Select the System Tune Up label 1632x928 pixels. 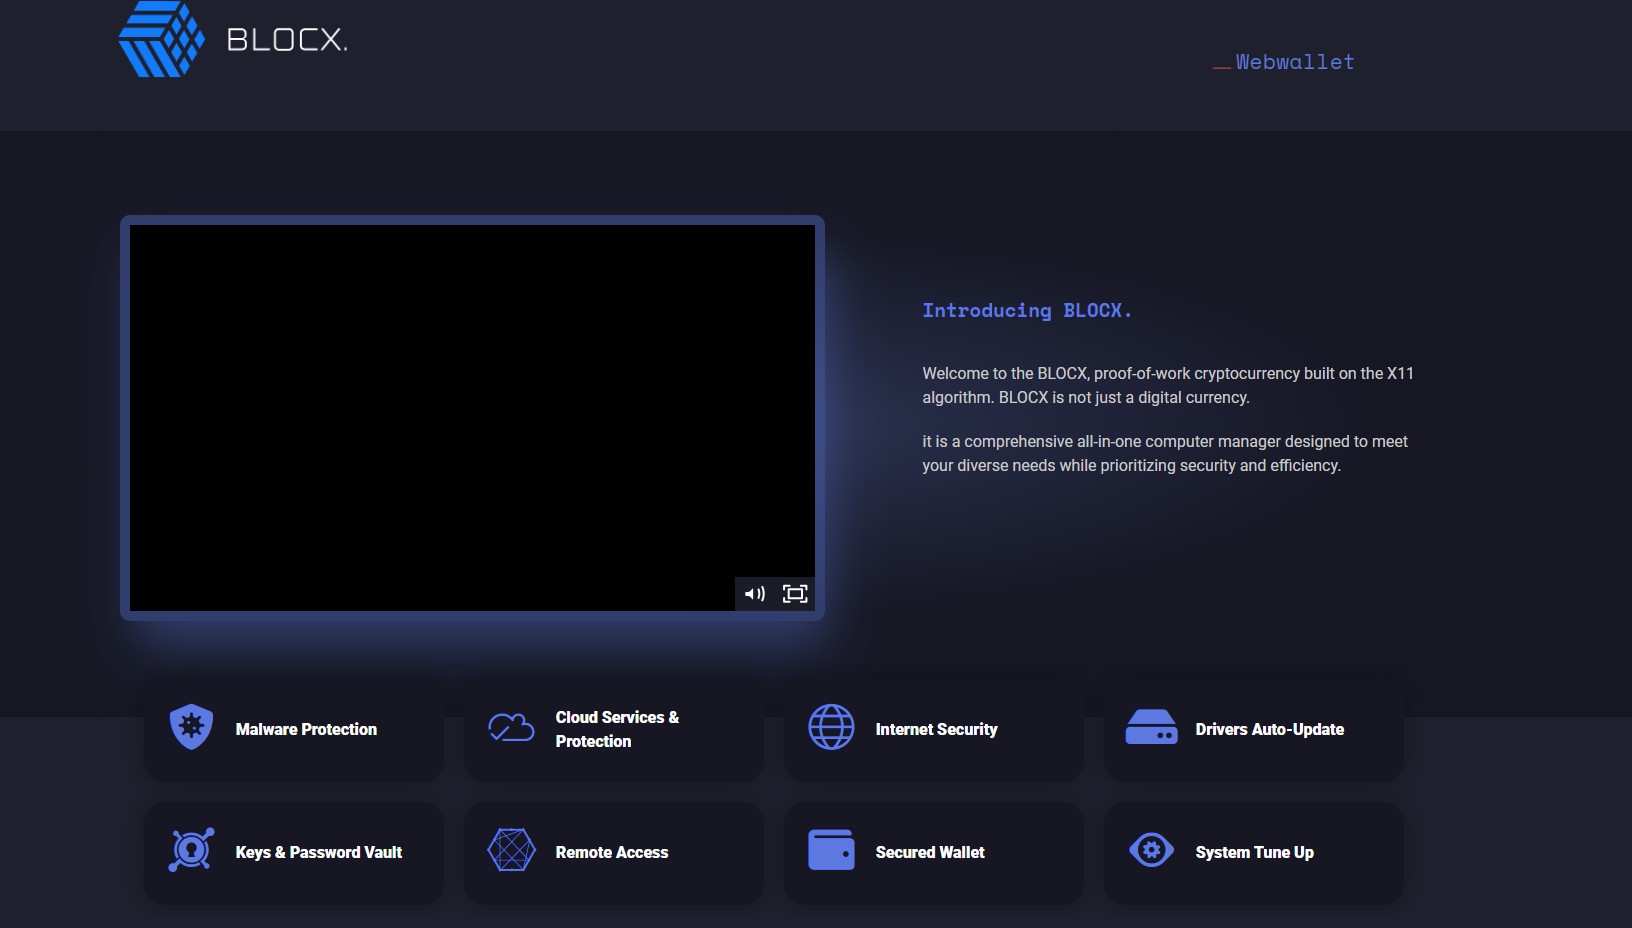[1254, 852]
